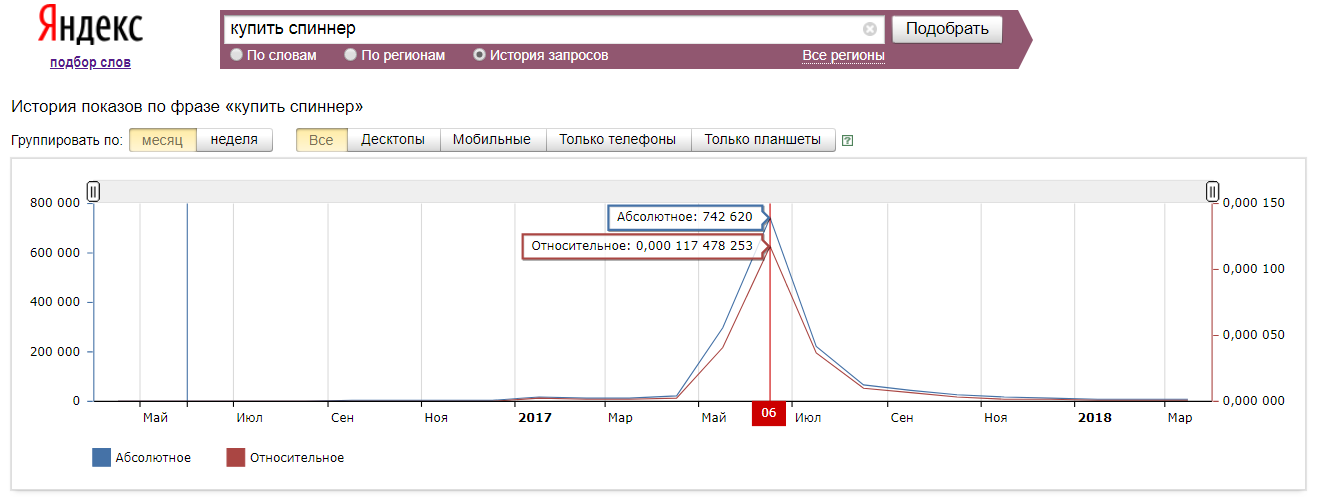
Task: Open the Все регионы region selector
Action: click(843, 55)
